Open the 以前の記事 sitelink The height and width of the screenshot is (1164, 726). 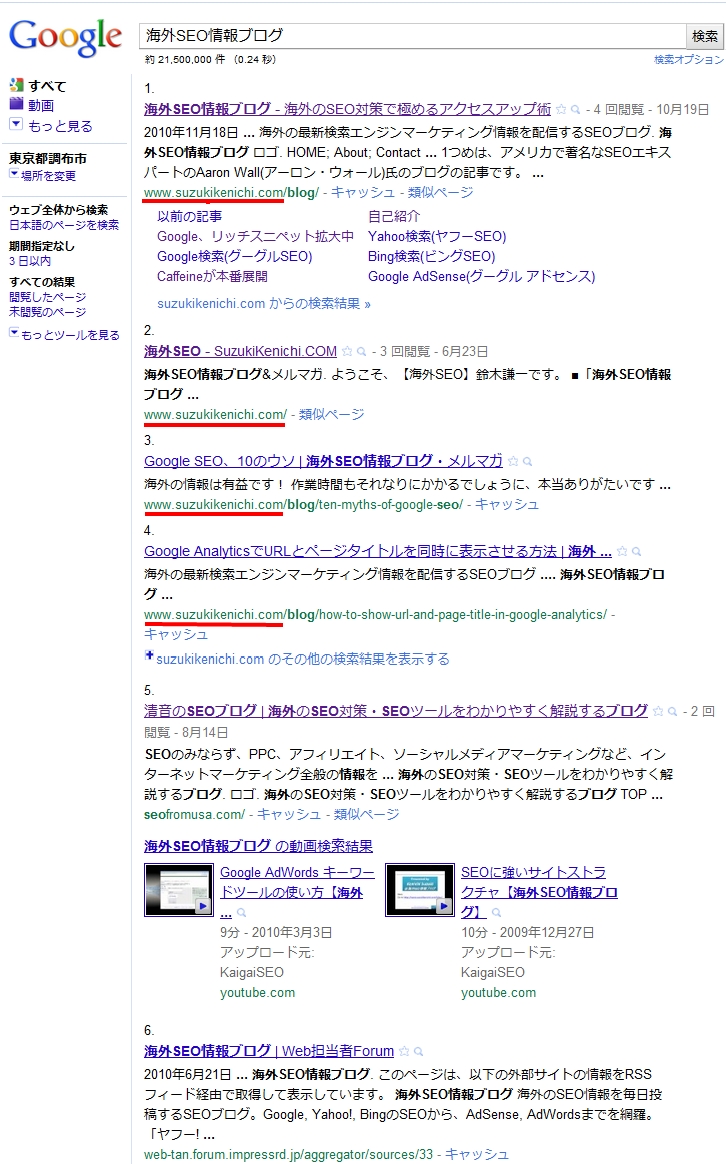point(189,216)
